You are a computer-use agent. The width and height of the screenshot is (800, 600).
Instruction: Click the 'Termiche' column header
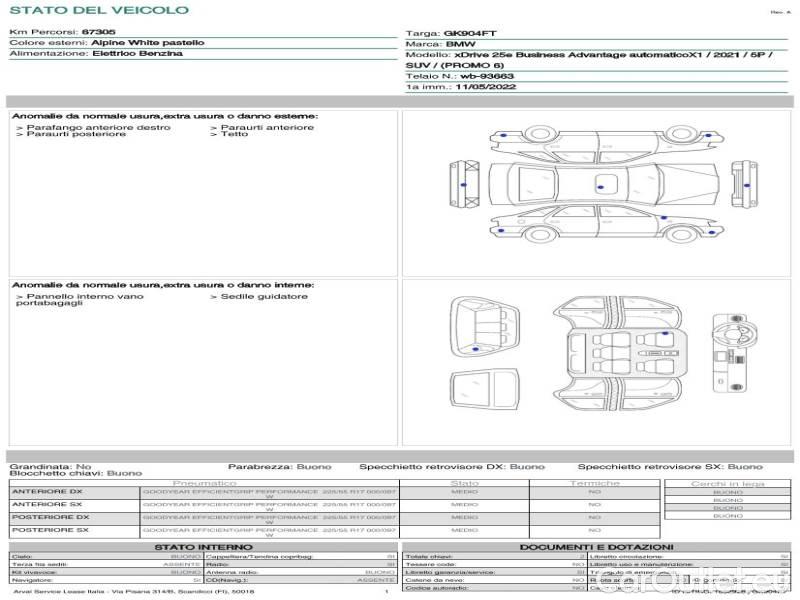point(595,483)
